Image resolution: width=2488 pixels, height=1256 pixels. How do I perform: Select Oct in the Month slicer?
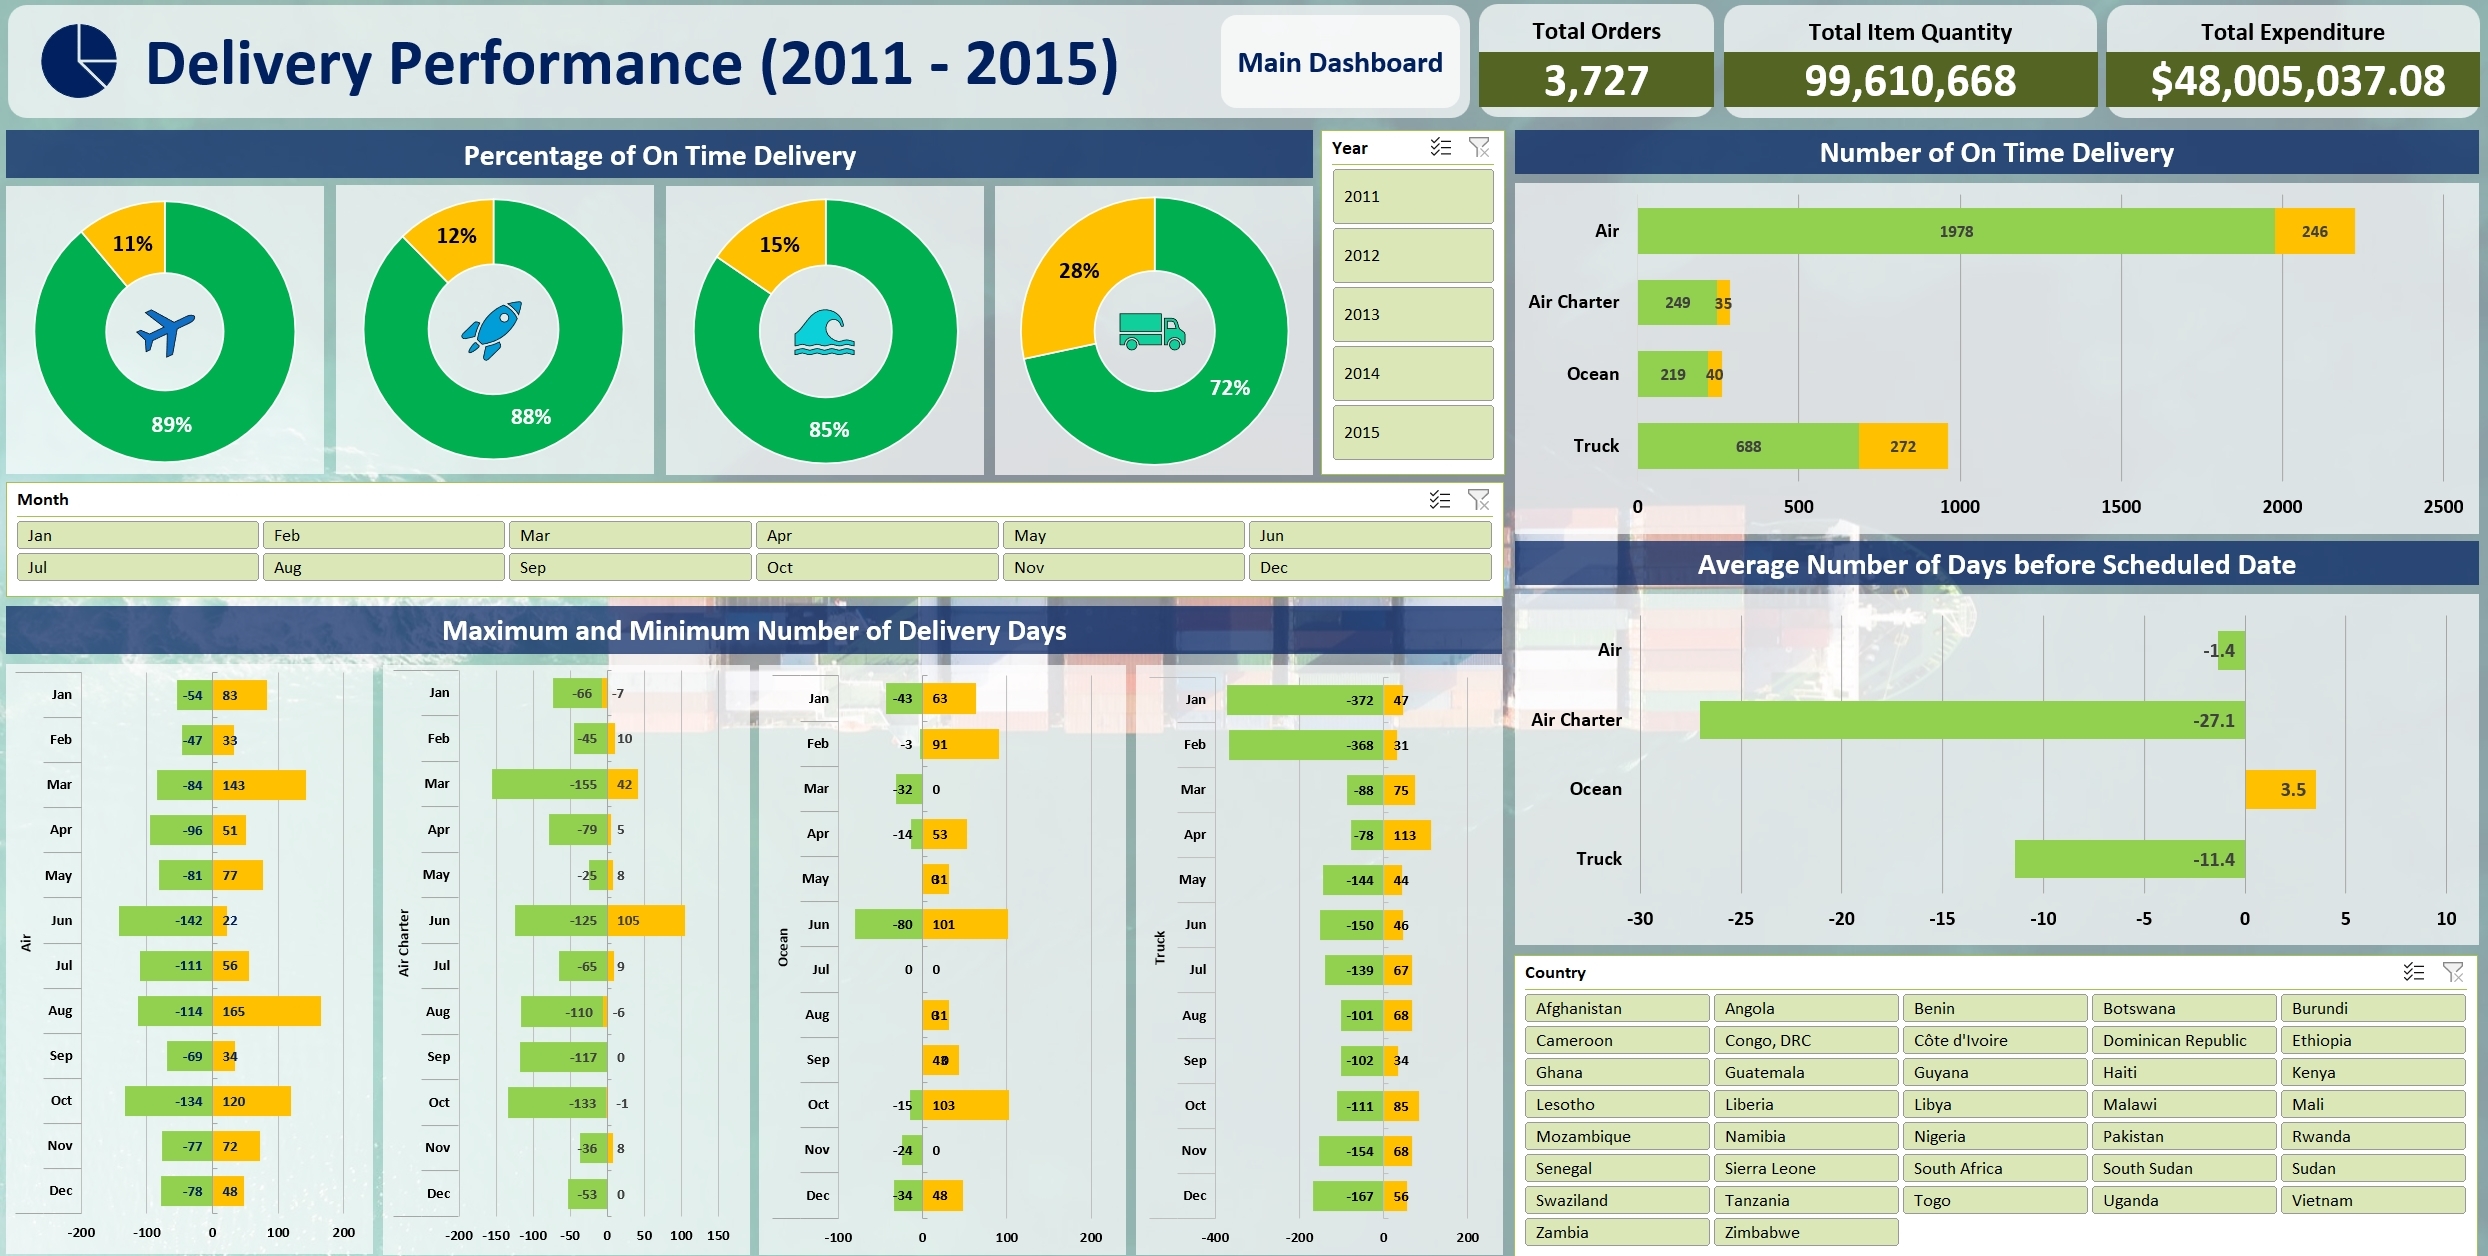(877, 567)
